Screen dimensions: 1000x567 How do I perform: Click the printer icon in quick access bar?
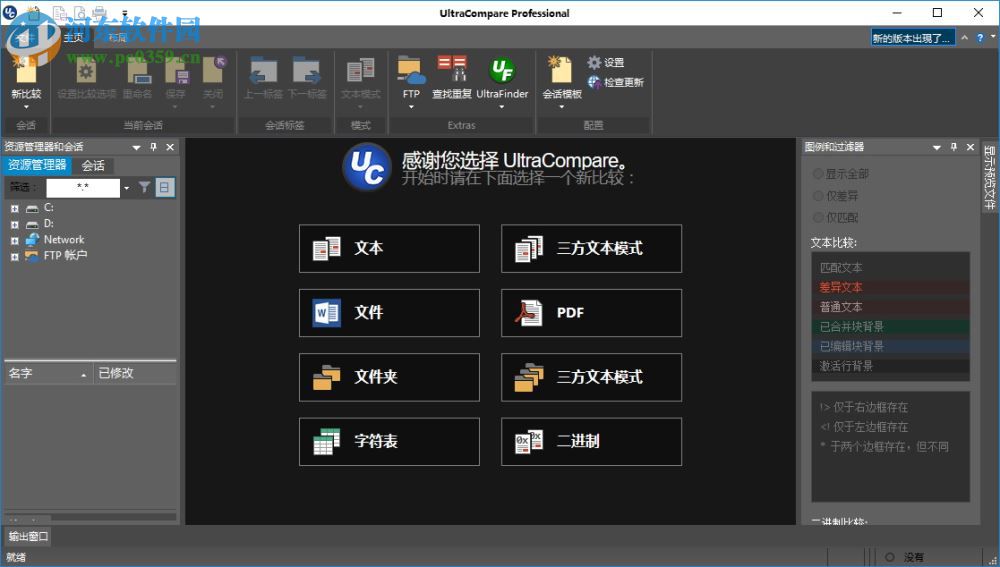click(x=99, y=12)
